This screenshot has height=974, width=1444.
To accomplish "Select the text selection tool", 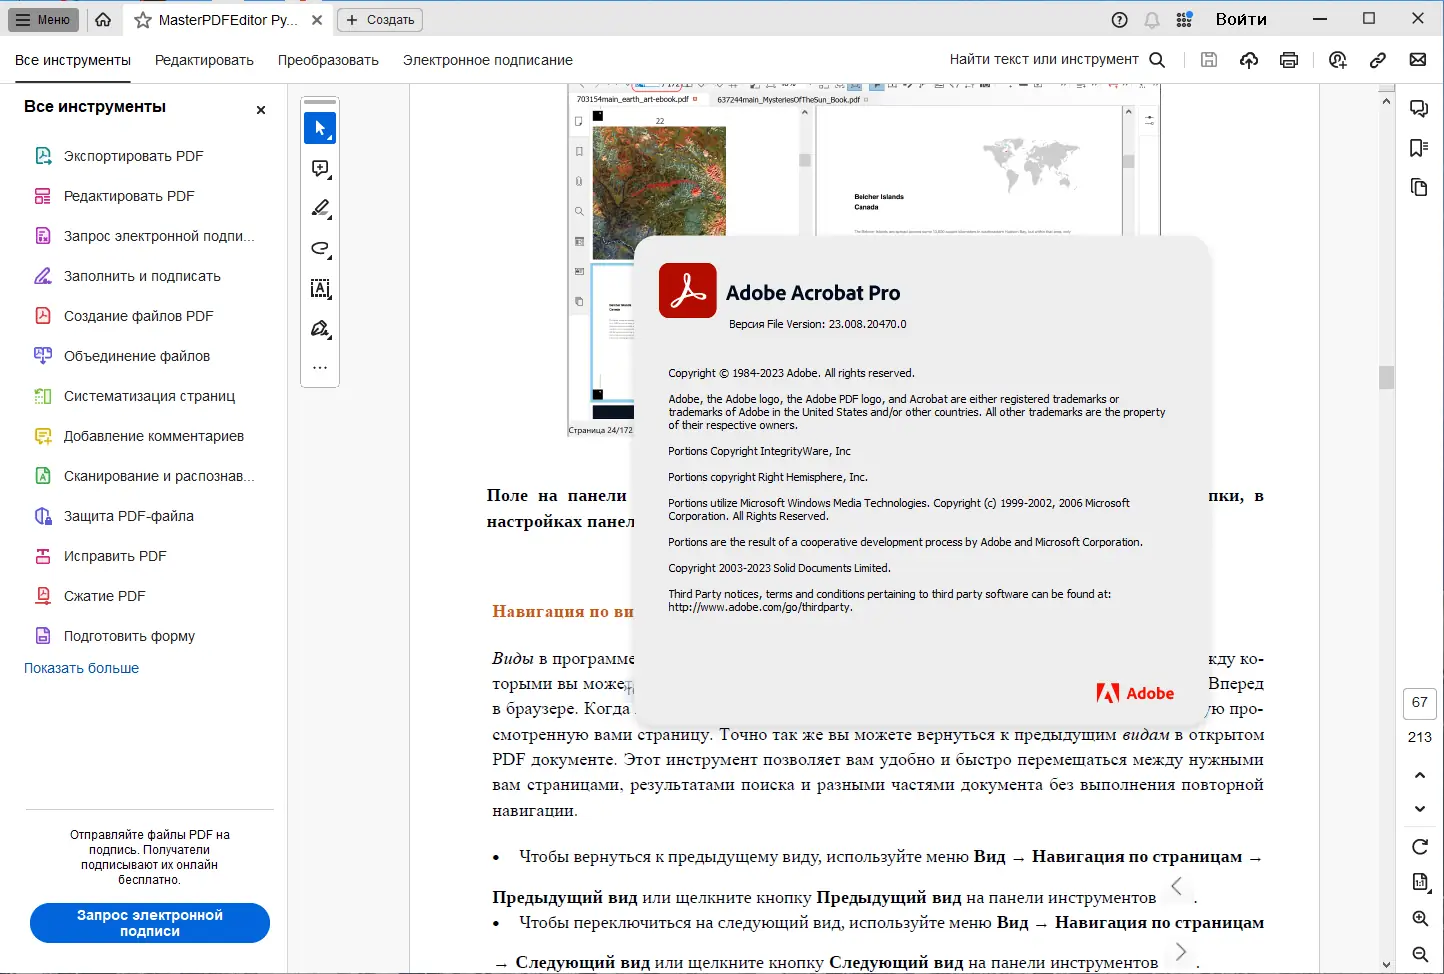I will click(320, 288).
